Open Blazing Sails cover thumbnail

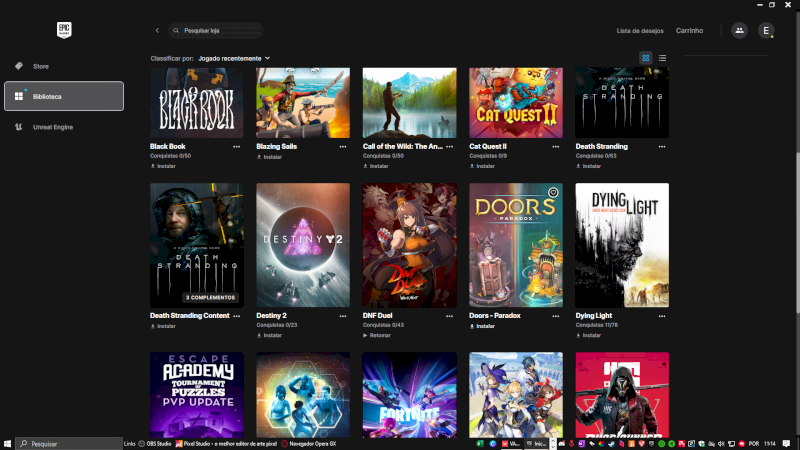303,103
